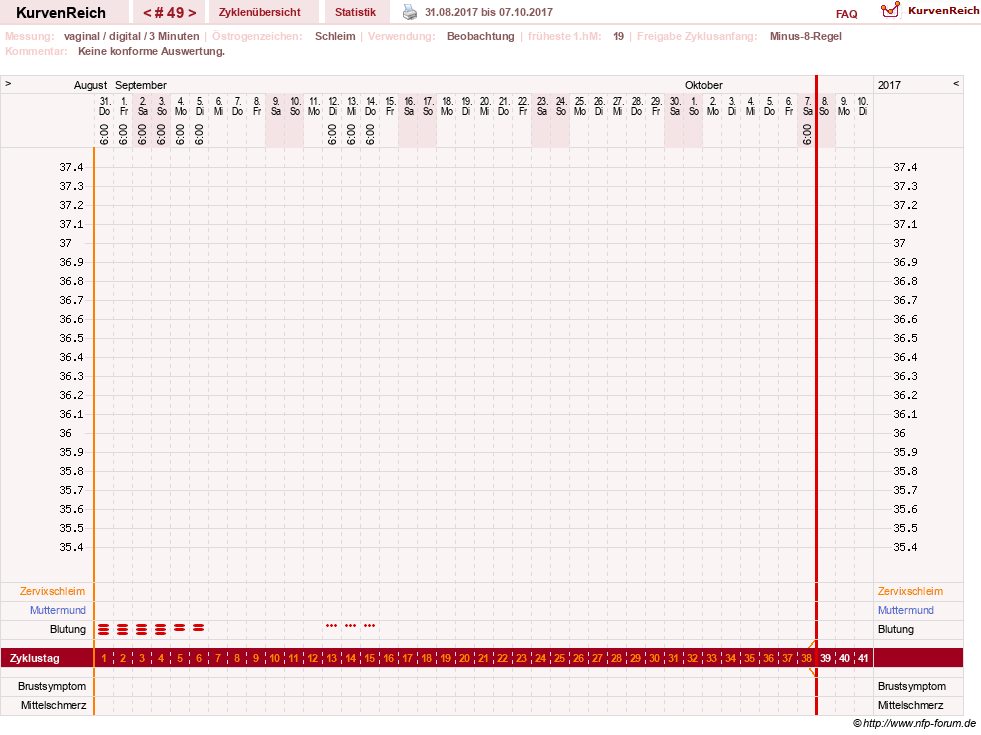
Task: Click the spotting dots on cycle day 15
Action: (x=370, y=626)
